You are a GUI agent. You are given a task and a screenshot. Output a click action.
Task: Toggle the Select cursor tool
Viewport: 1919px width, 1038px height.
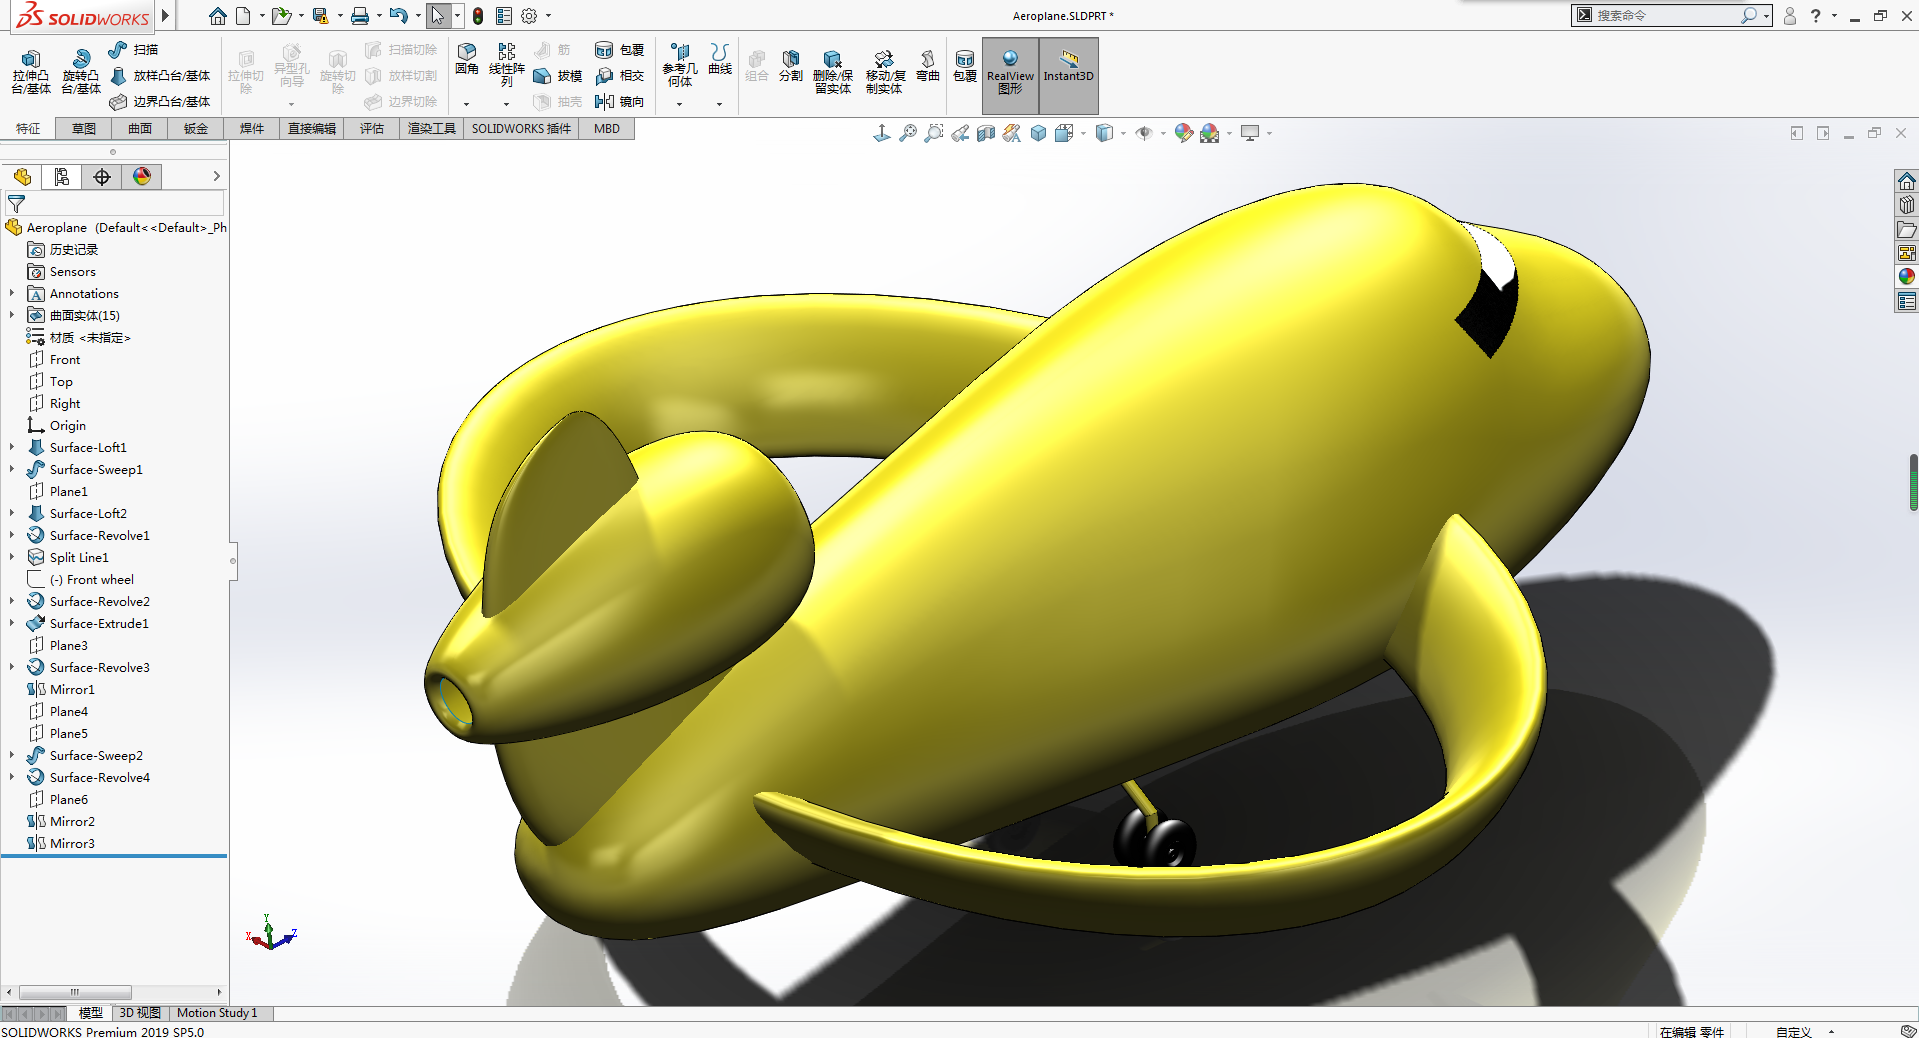(438, 16)
